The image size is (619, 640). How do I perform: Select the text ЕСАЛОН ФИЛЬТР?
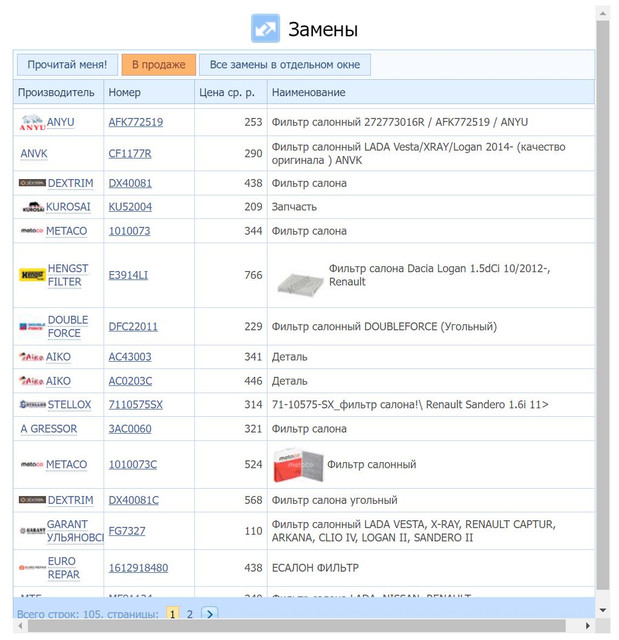(x=315, y=568)
